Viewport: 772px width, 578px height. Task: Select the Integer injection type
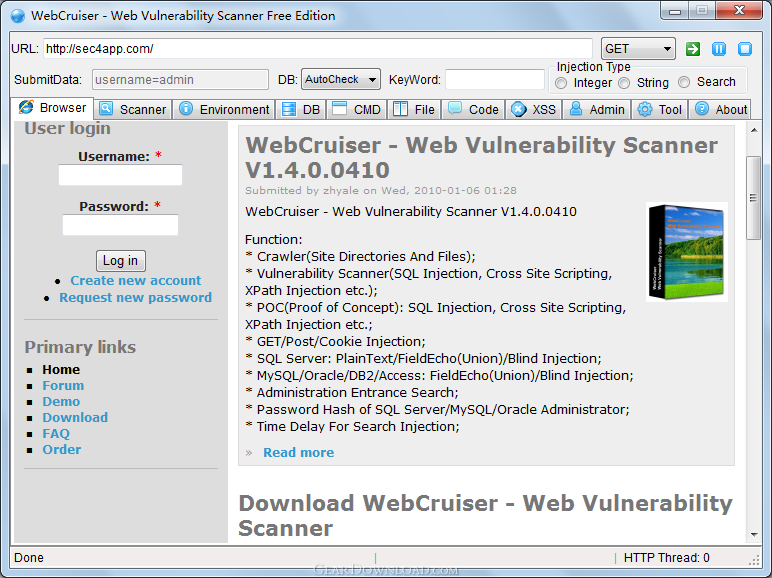[x=561, y=83]
